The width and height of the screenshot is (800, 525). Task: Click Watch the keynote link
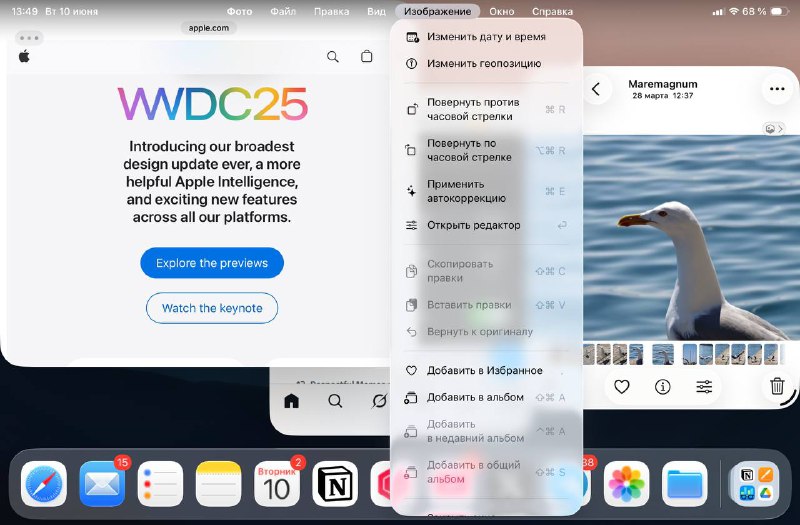[x=212, y=308]
